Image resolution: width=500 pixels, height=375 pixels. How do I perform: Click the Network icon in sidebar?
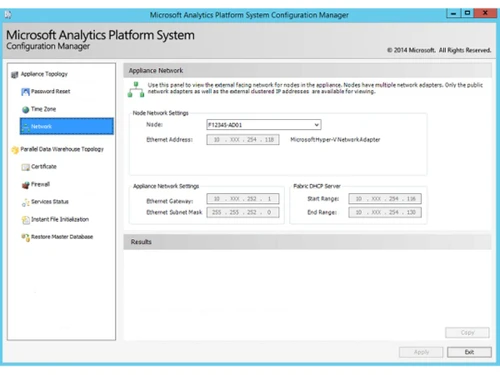pyautogui.click(x=25, y=127)
